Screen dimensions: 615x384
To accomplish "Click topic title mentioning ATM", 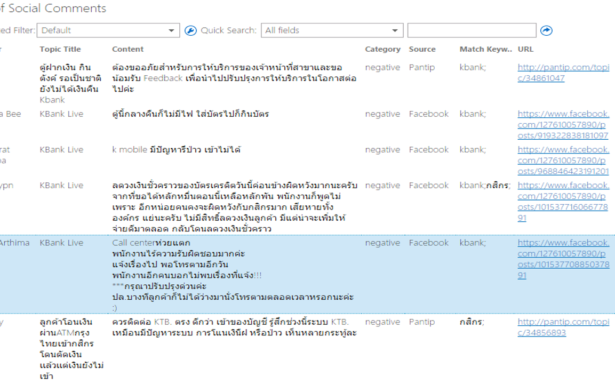I will pyautogui.click(x=71, y=349).
